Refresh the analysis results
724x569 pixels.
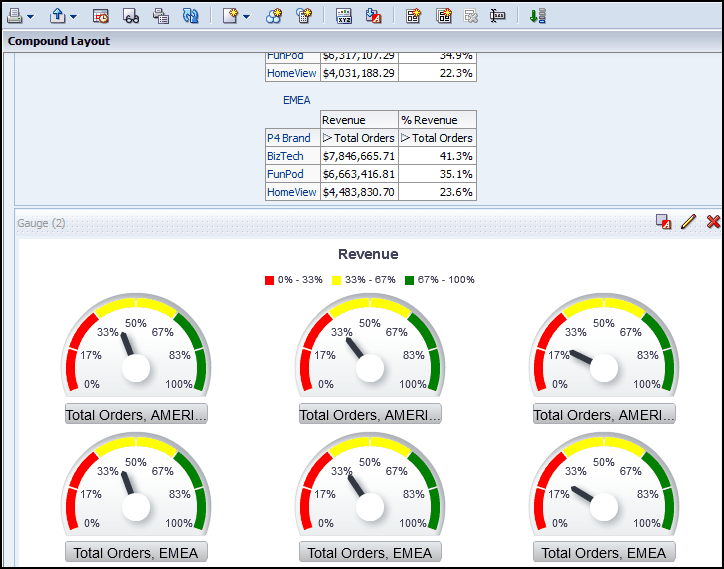(190, 16)
